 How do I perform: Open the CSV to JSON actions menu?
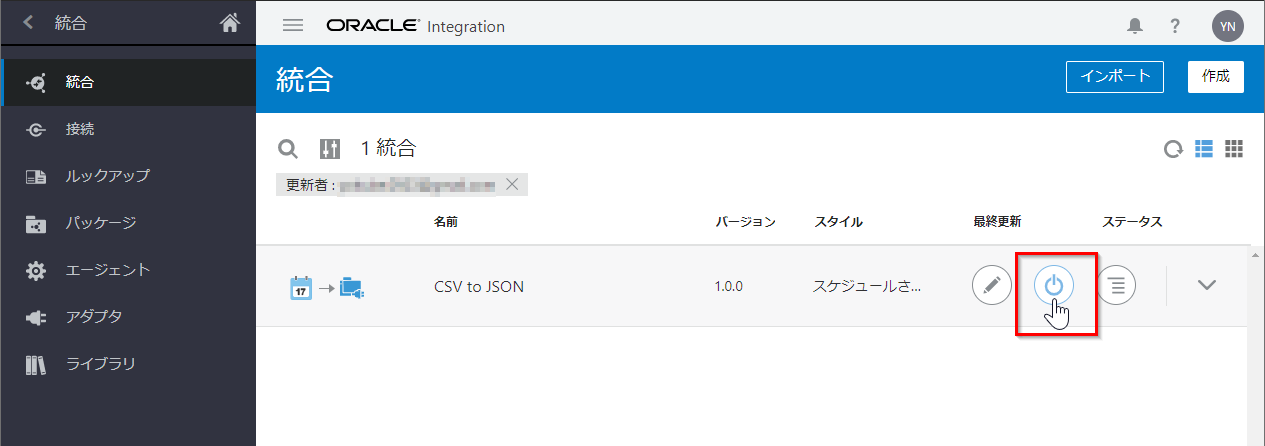(1116, 286)
